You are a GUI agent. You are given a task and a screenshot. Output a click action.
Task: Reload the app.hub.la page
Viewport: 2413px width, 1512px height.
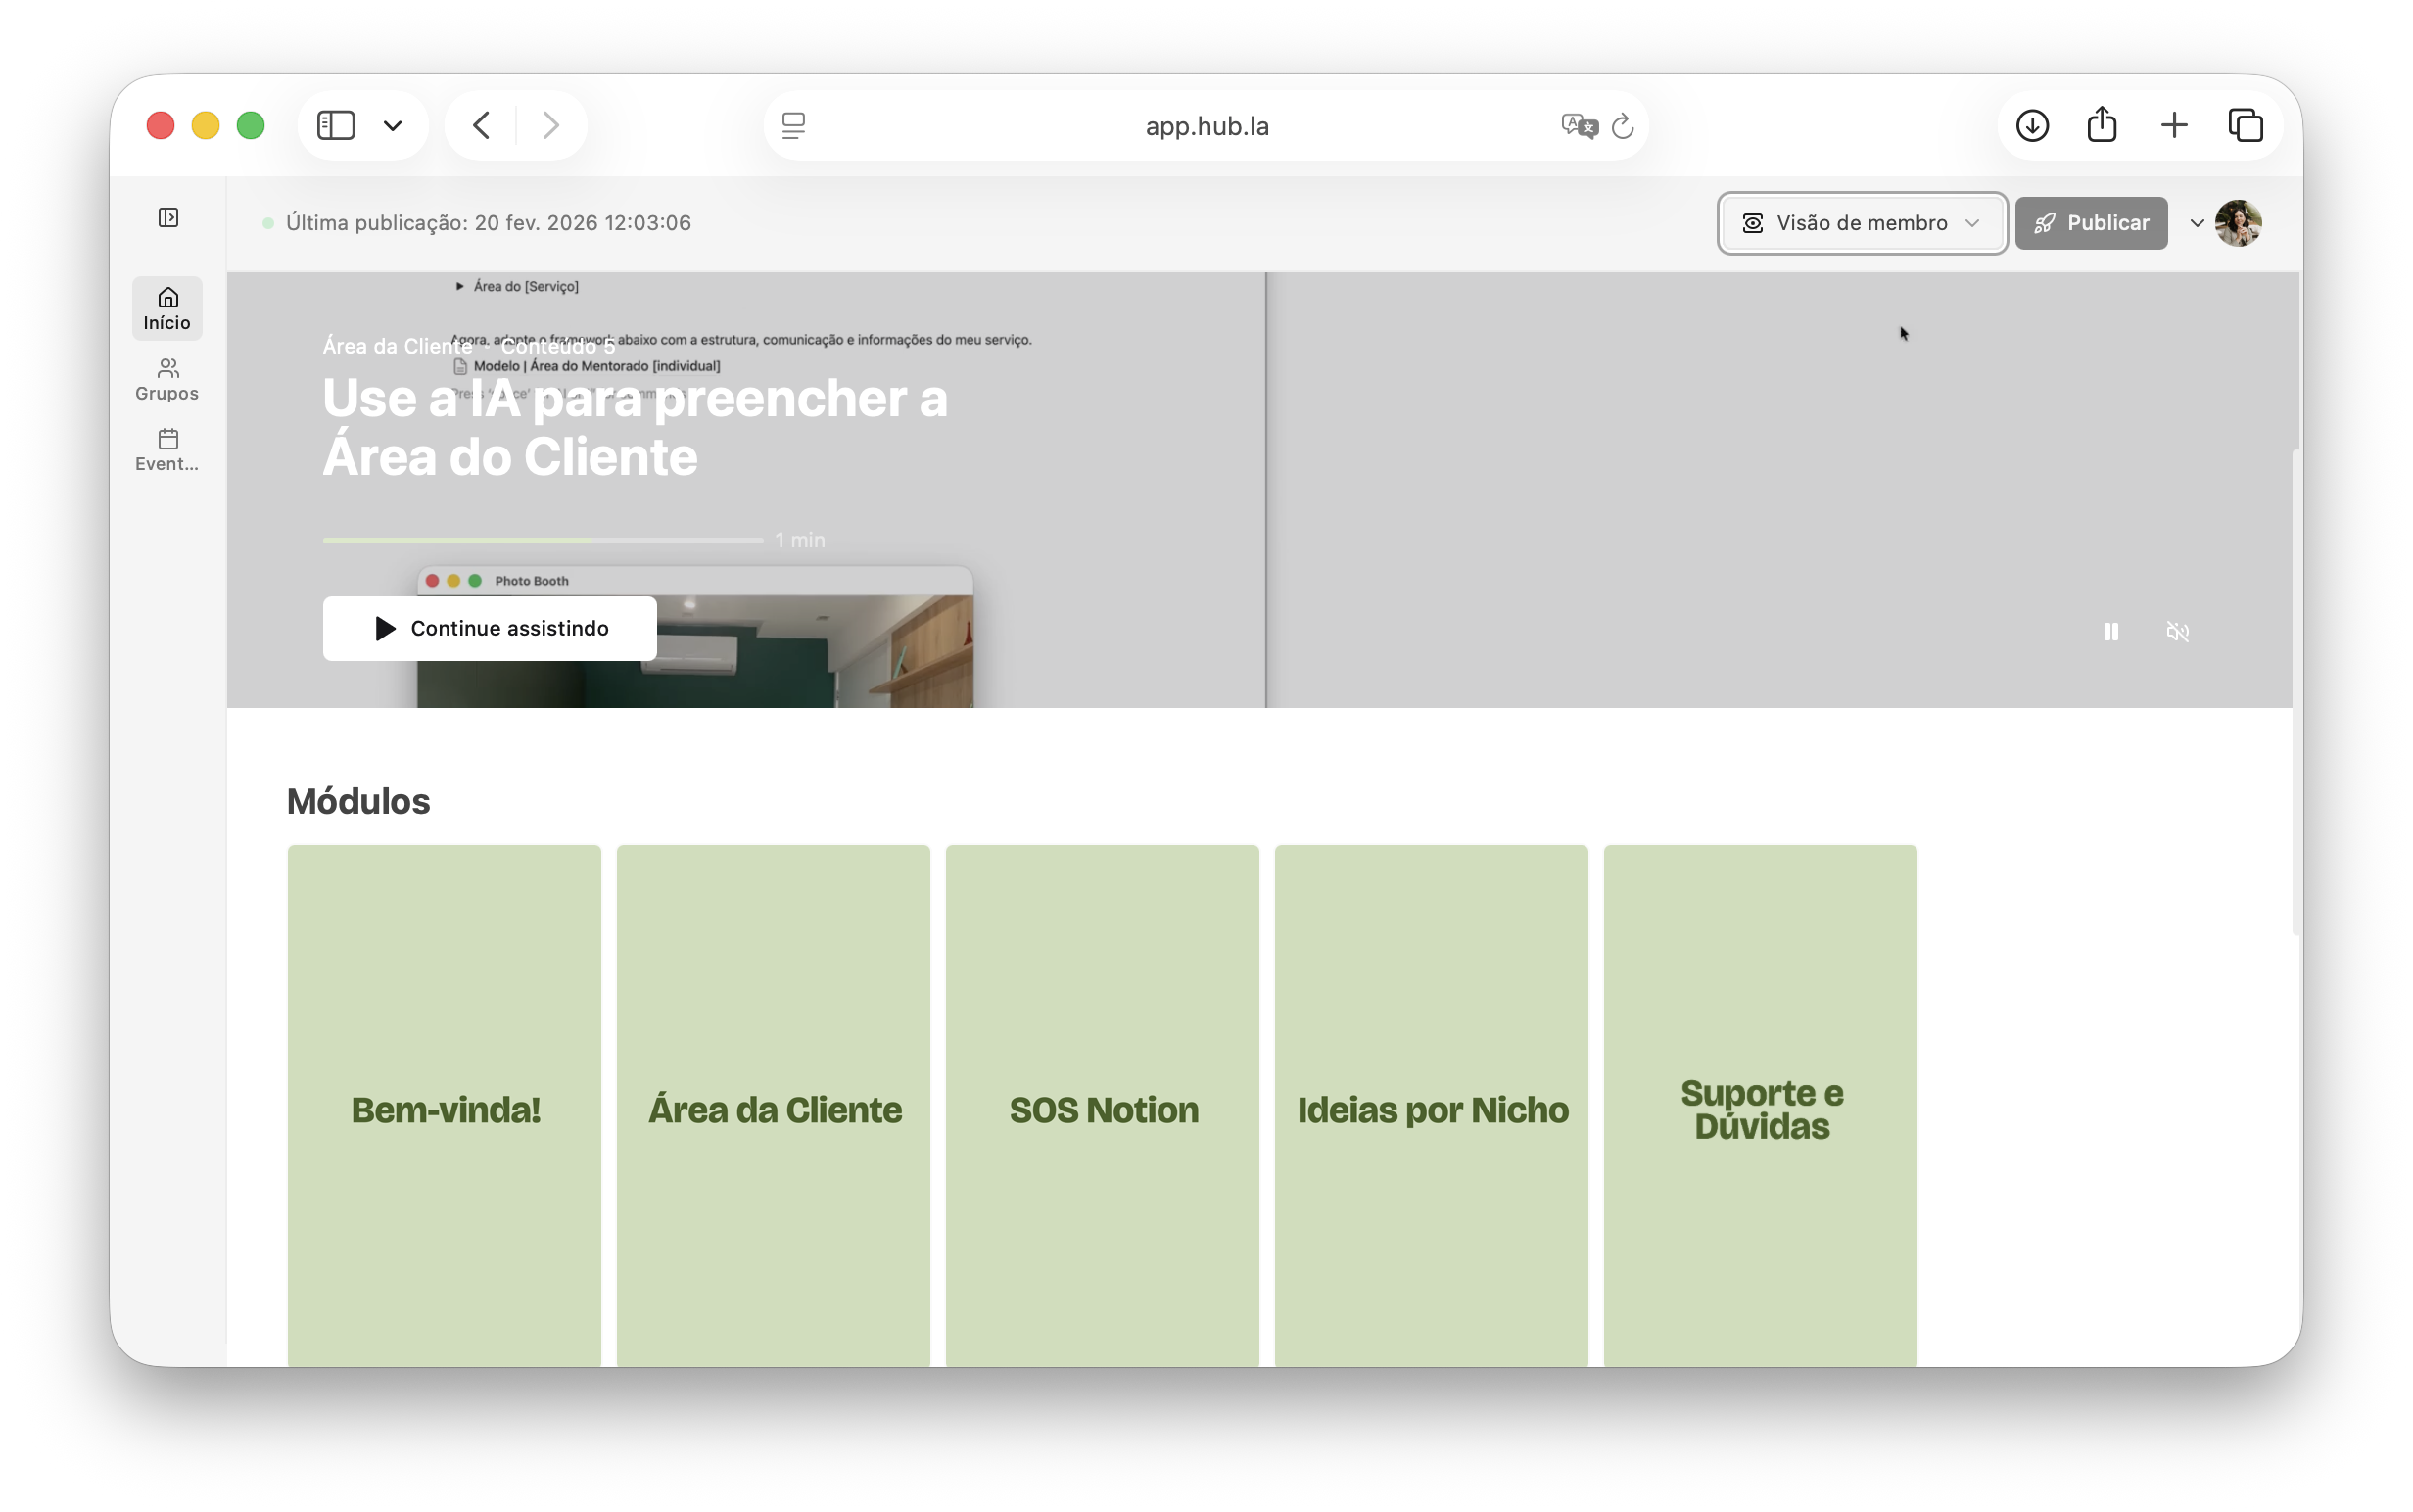point(1623,126)
